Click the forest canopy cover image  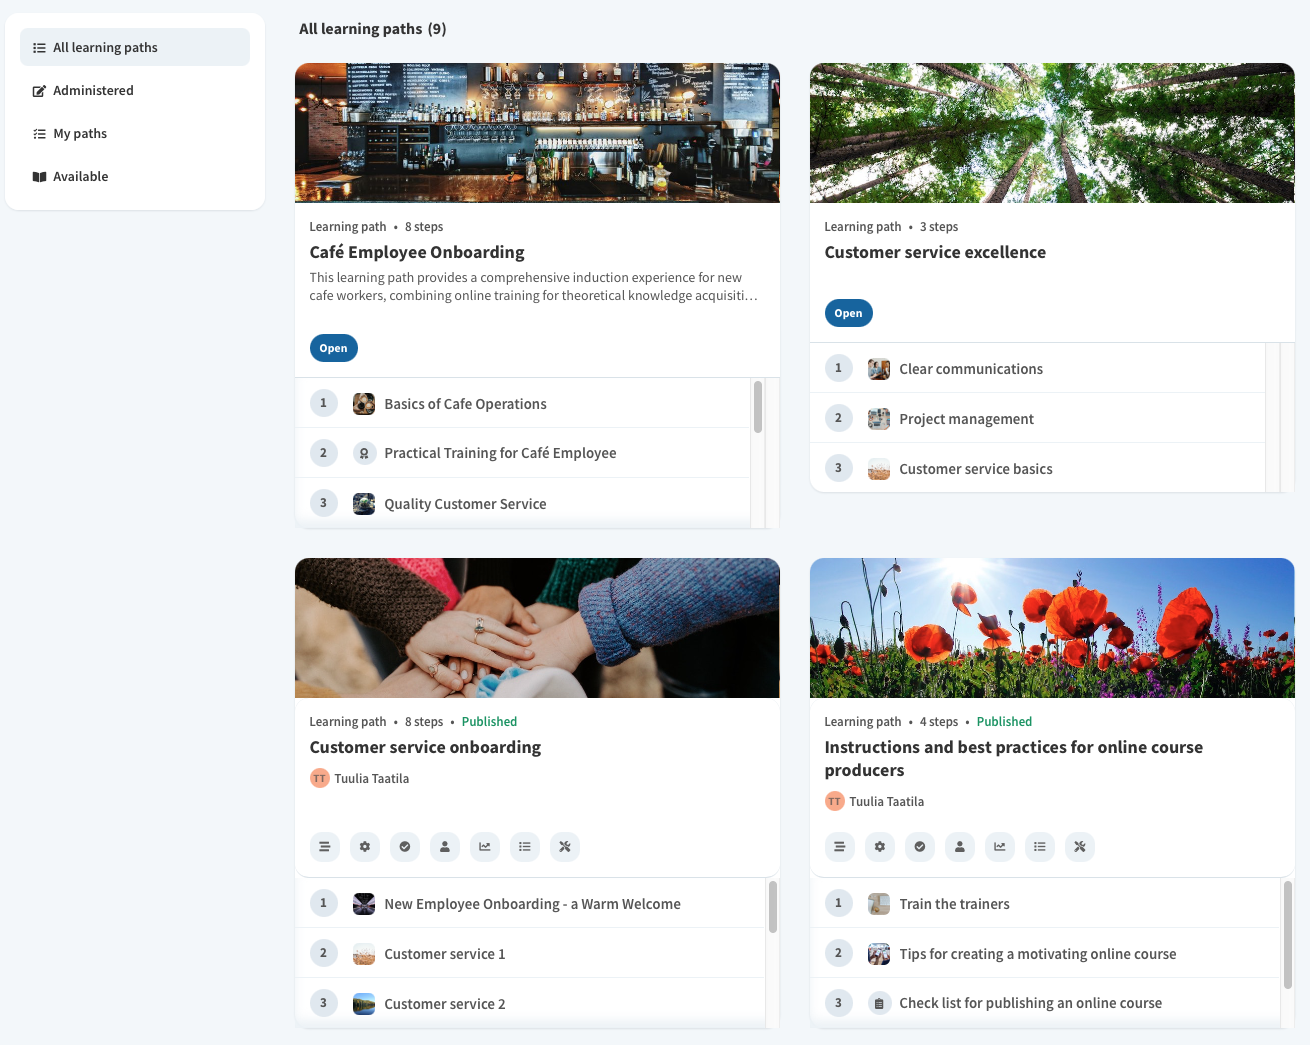pyautogui.click(x=1052, y=133)
